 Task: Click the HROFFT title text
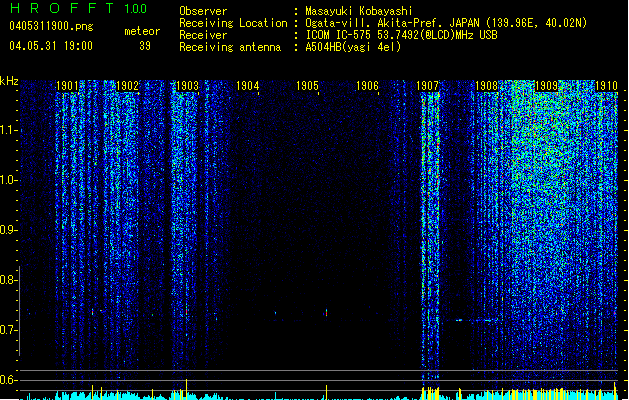(62, 8)
